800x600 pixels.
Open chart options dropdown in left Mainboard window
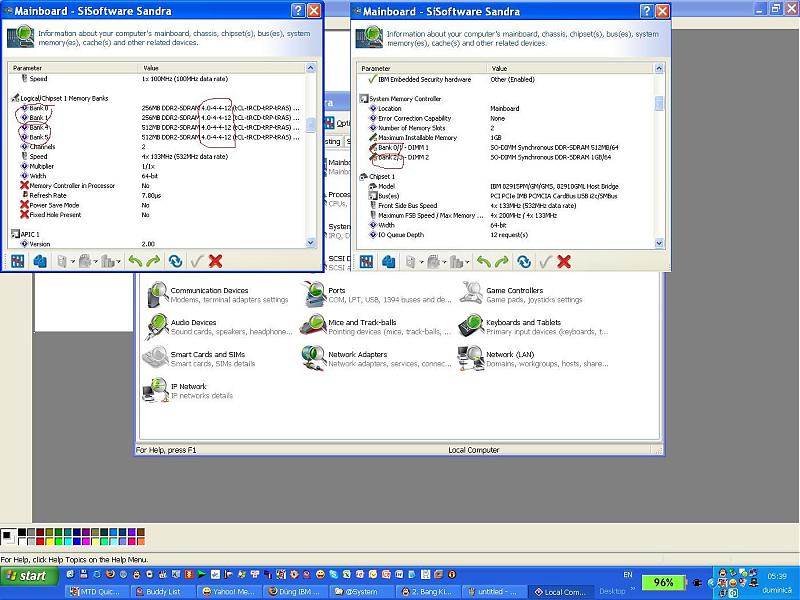point(121,262)
